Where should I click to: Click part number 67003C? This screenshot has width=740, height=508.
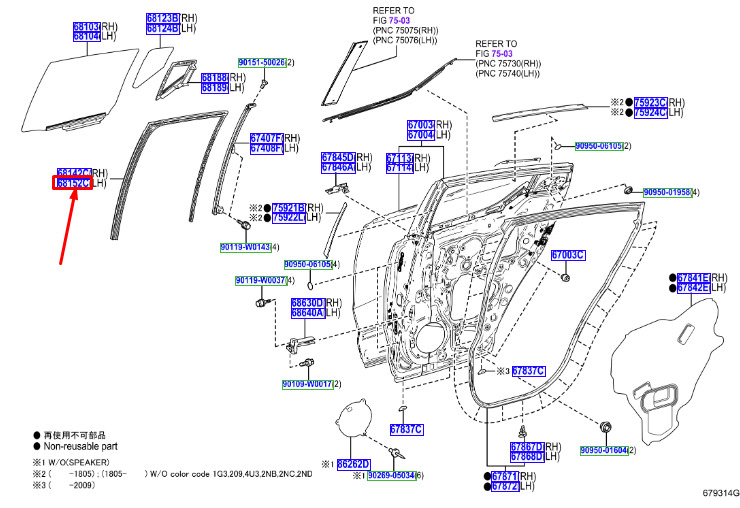pyautogui.click(x=568, y=255)
